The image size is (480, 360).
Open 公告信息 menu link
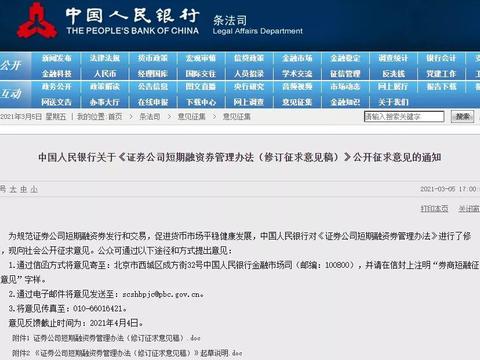[x=153, y=87]
